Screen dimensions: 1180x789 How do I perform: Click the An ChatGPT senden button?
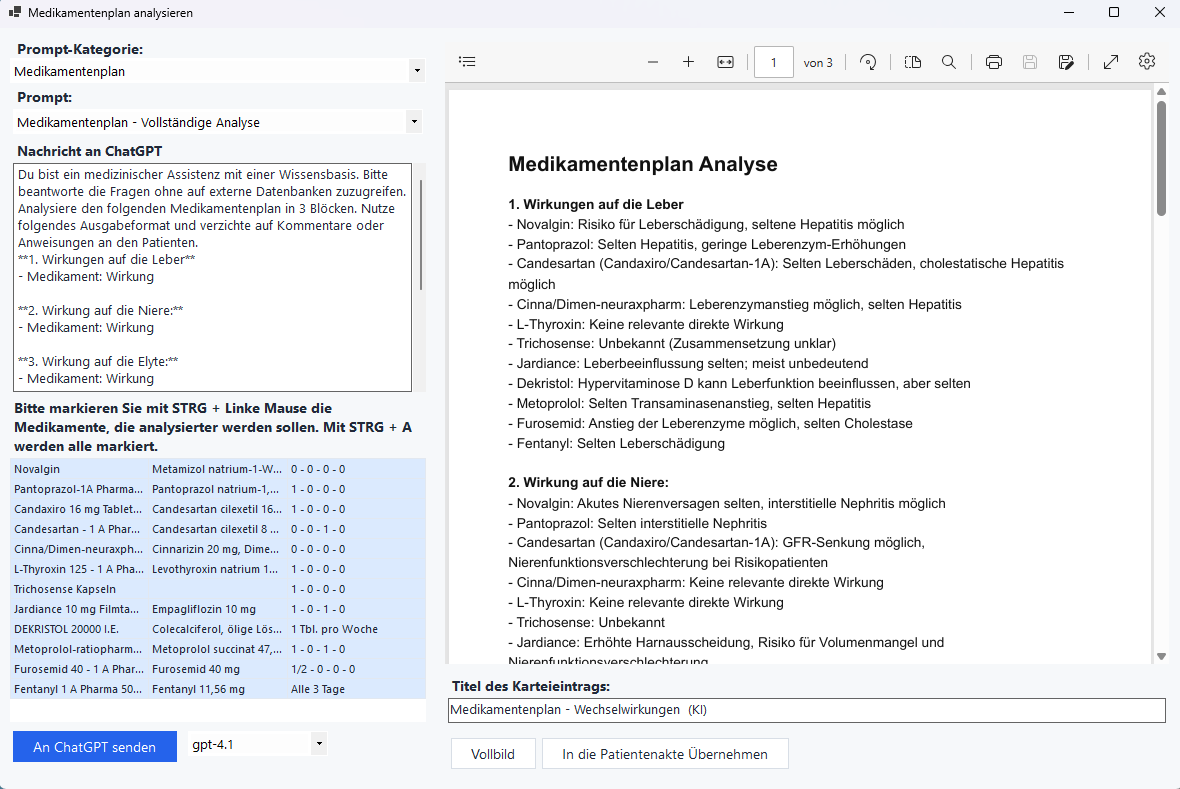[95, 747]
